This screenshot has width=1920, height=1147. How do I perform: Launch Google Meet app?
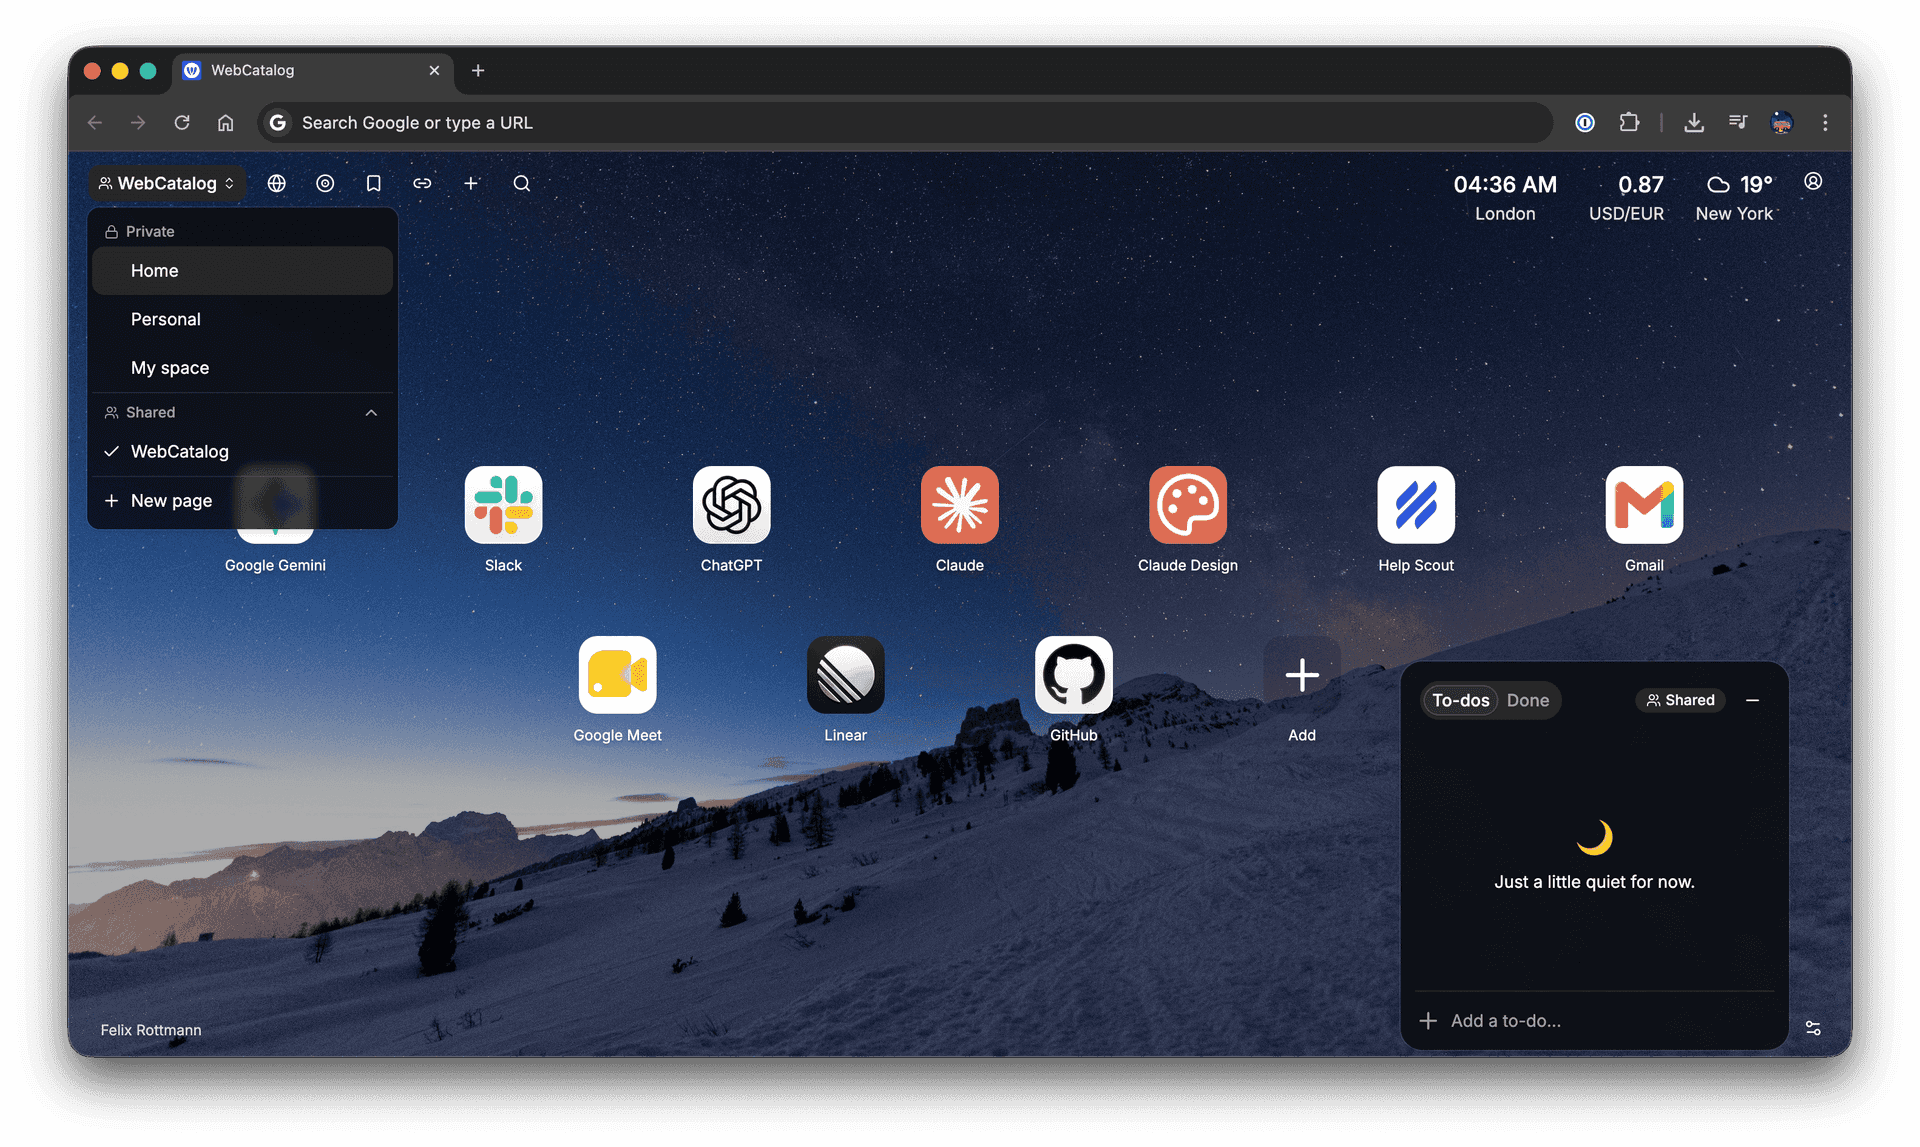pyautogui.click(x=617, y=675)
